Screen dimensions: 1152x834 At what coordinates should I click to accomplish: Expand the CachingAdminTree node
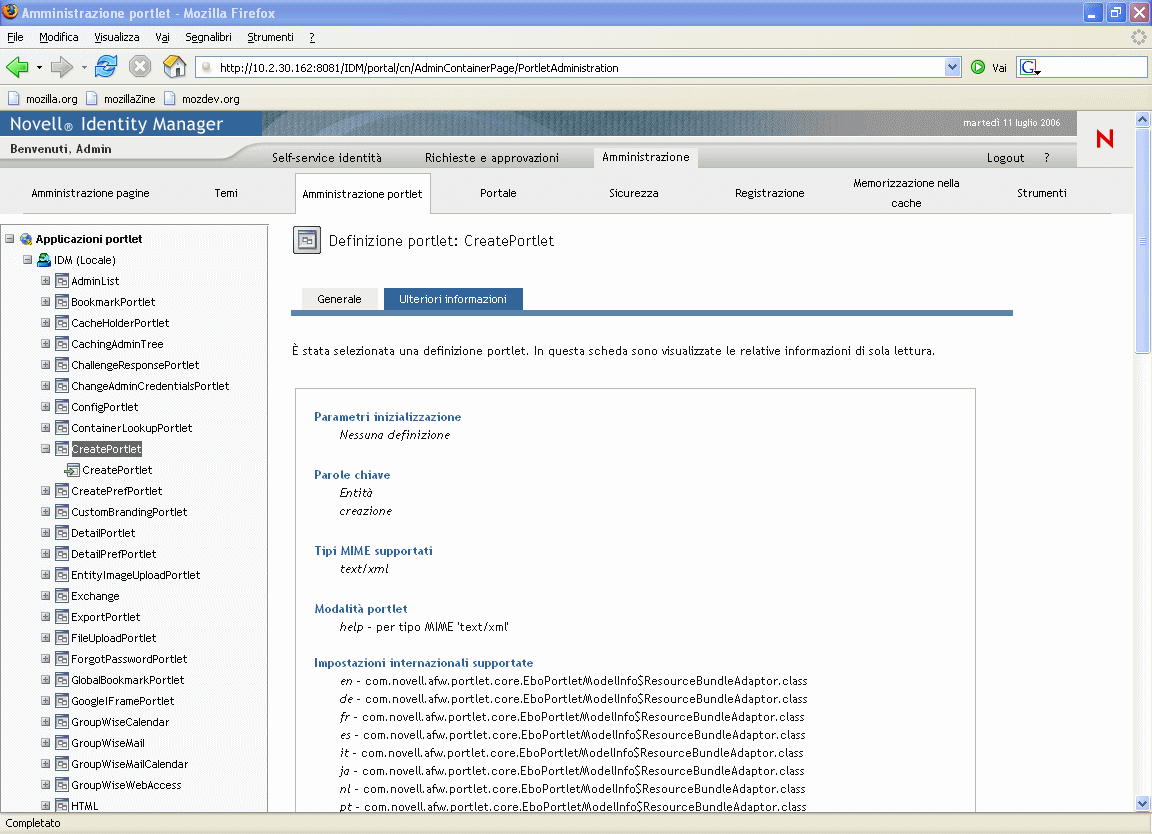coord(46,343)
